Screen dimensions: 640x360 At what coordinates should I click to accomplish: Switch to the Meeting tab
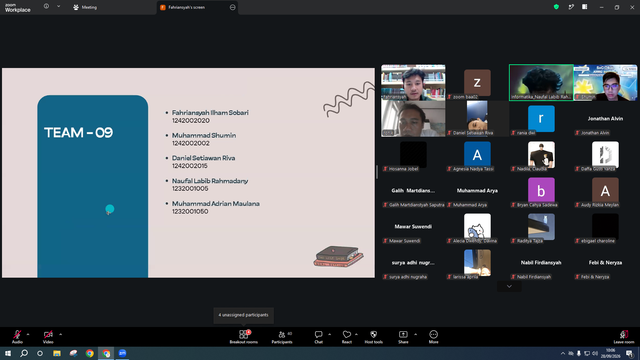[85, 7]
